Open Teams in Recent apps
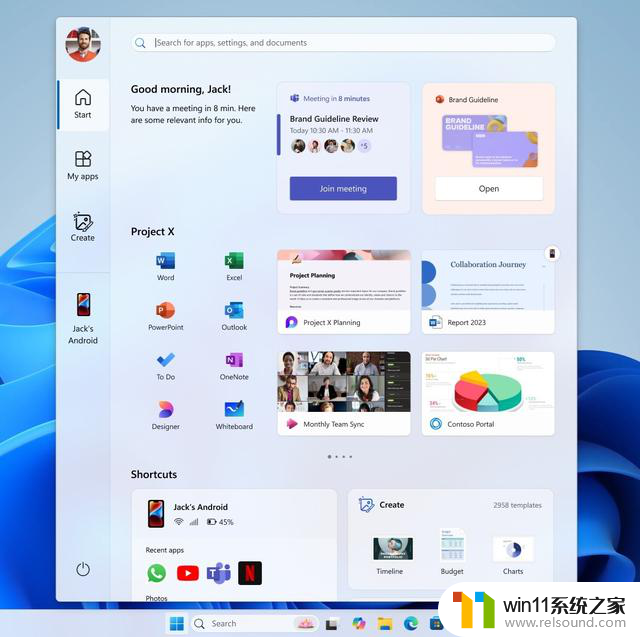The height and width of the screenshot is (637, 640). [x=219, y=573]
